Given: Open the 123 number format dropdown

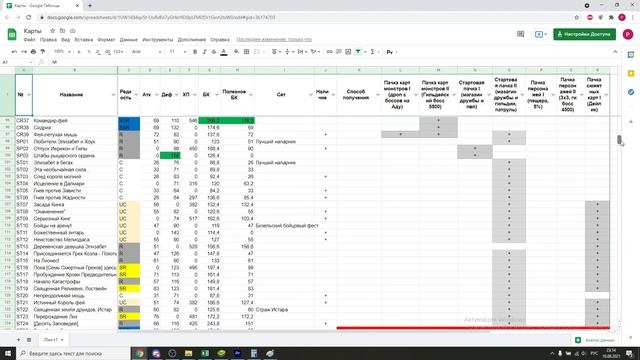Looking at the screenshot, I should [x=119, y=52].
